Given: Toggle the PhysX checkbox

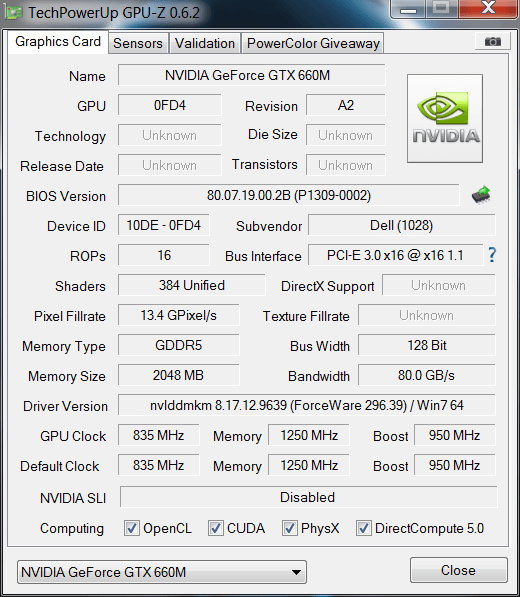Looking at the screenshot, I should click(x=289, y=528).
